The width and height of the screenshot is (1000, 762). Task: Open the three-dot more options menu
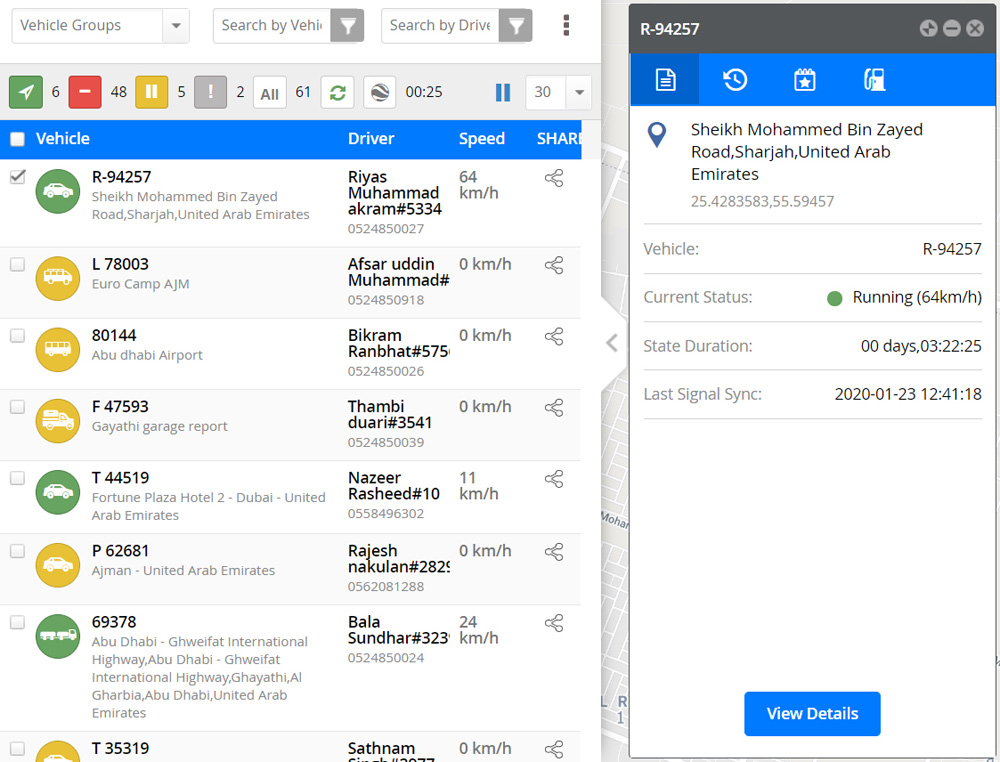click(567, 26)
